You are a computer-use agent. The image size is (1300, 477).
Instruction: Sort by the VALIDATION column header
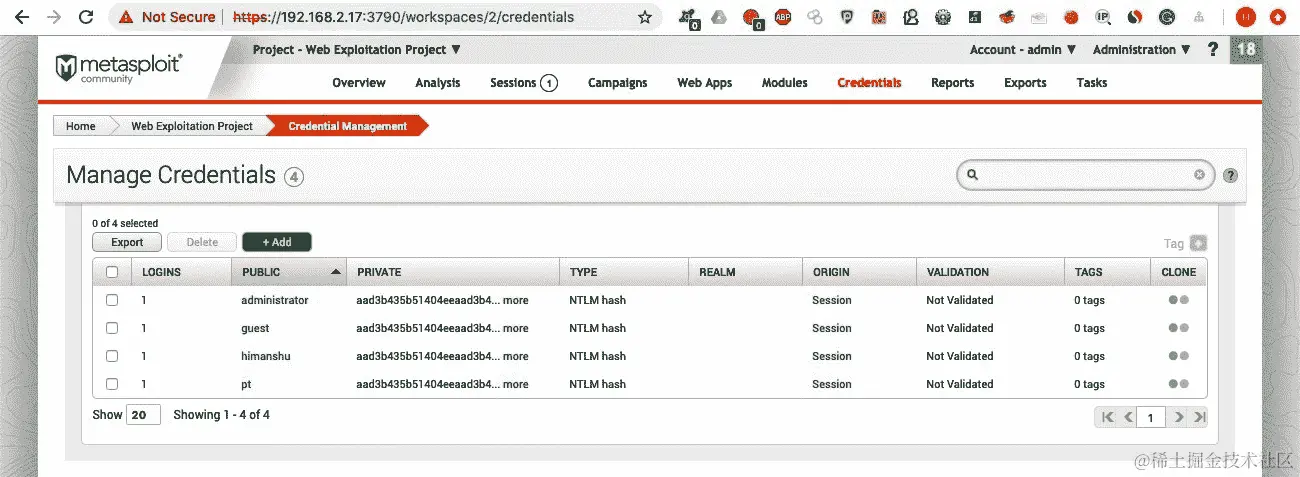point(991,272)
